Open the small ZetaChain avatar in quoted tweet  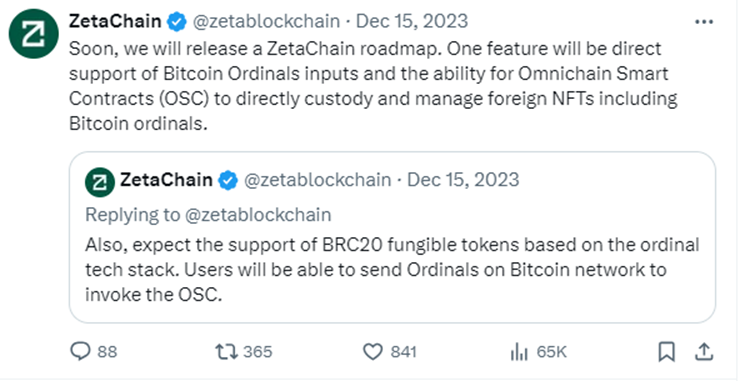pos(99,182)
